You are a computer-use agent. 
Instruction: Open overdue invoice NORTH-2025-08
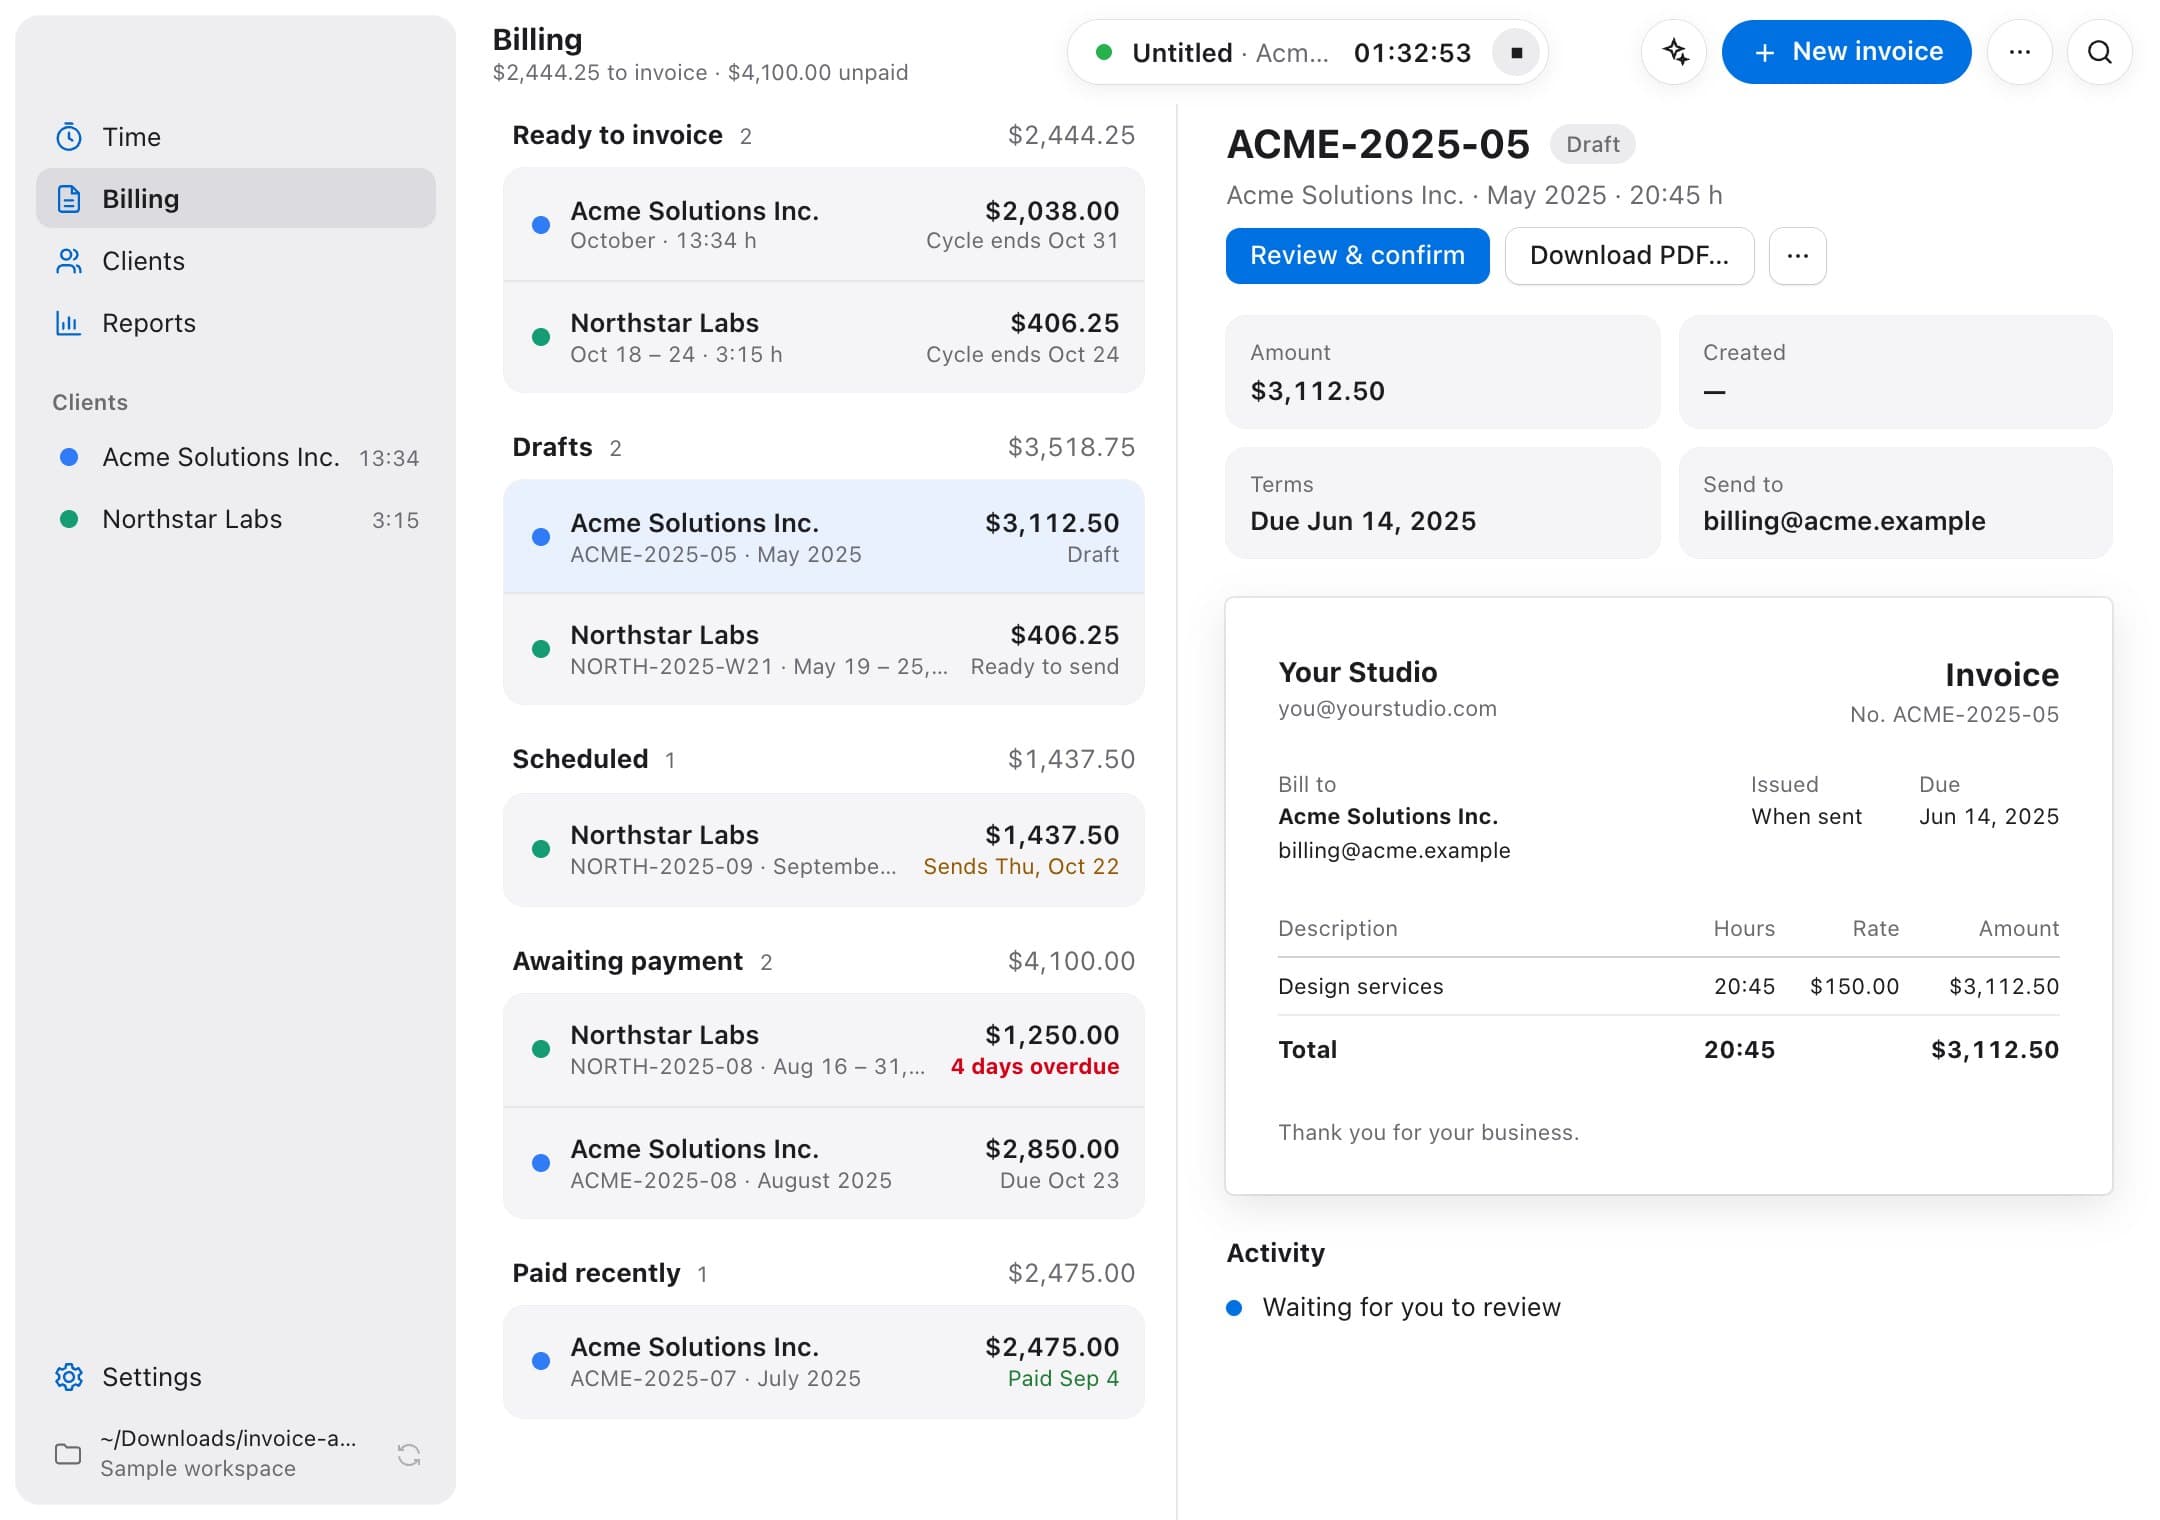824,1049
